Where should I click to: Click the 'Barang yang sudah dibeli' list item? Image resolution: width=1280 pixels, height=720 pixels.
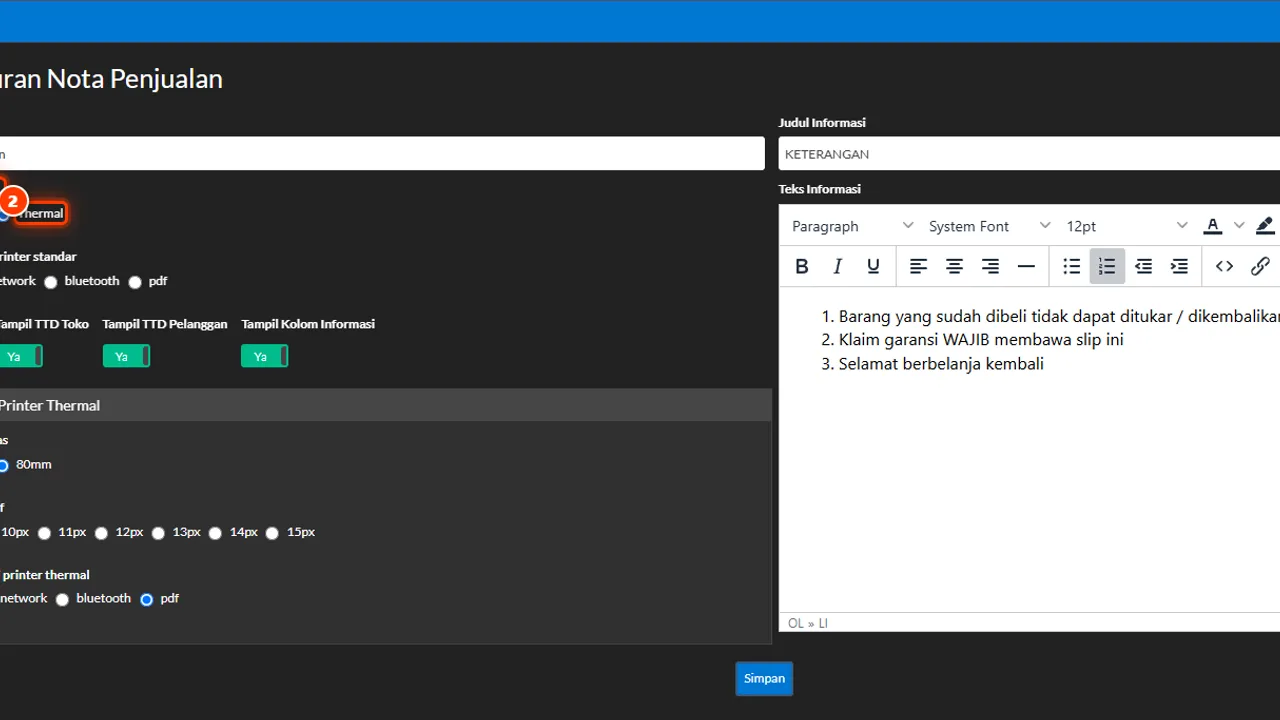tap(1059, 316)
